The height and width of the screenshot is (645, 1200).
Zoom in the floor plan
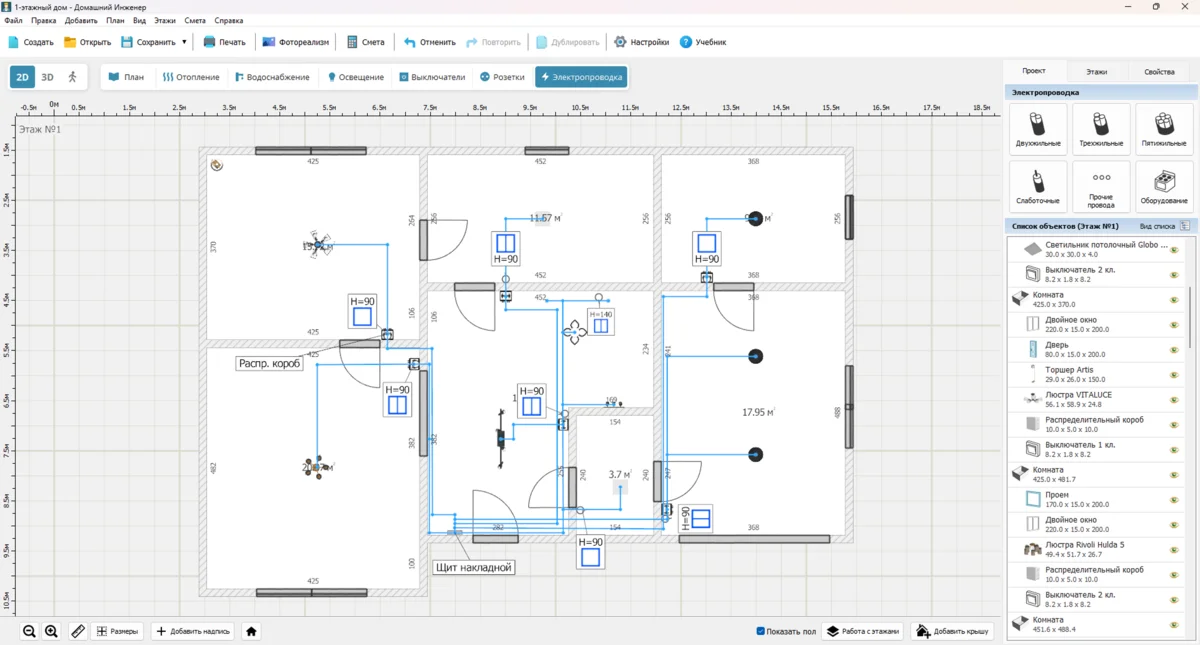point(51,631)
